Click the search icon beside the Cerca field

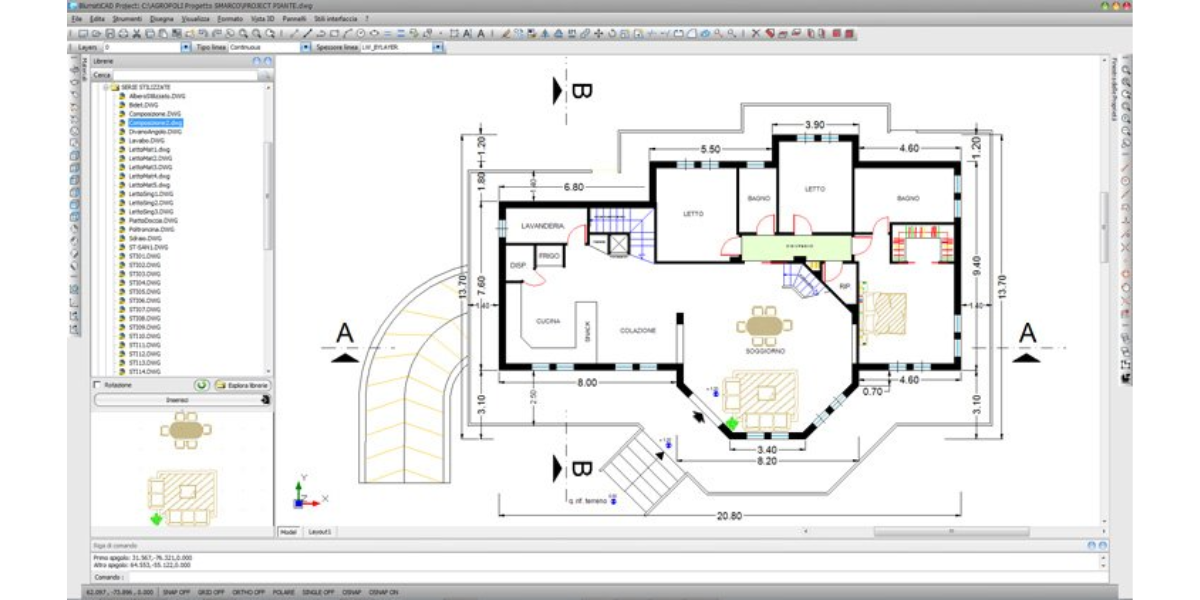pos(266,75)
